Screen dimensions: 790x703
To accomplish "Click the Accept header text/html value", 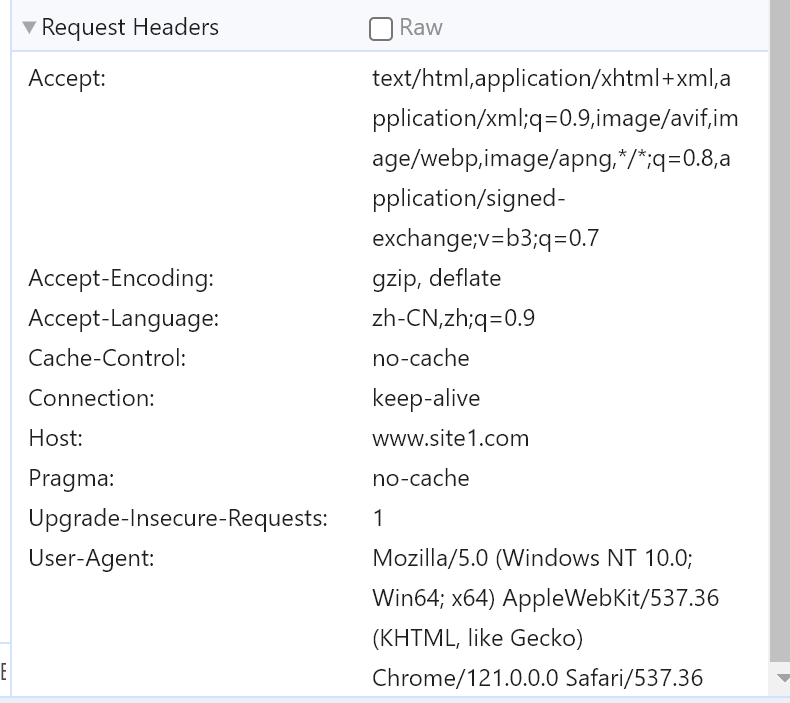I will (x=552, y=78).
